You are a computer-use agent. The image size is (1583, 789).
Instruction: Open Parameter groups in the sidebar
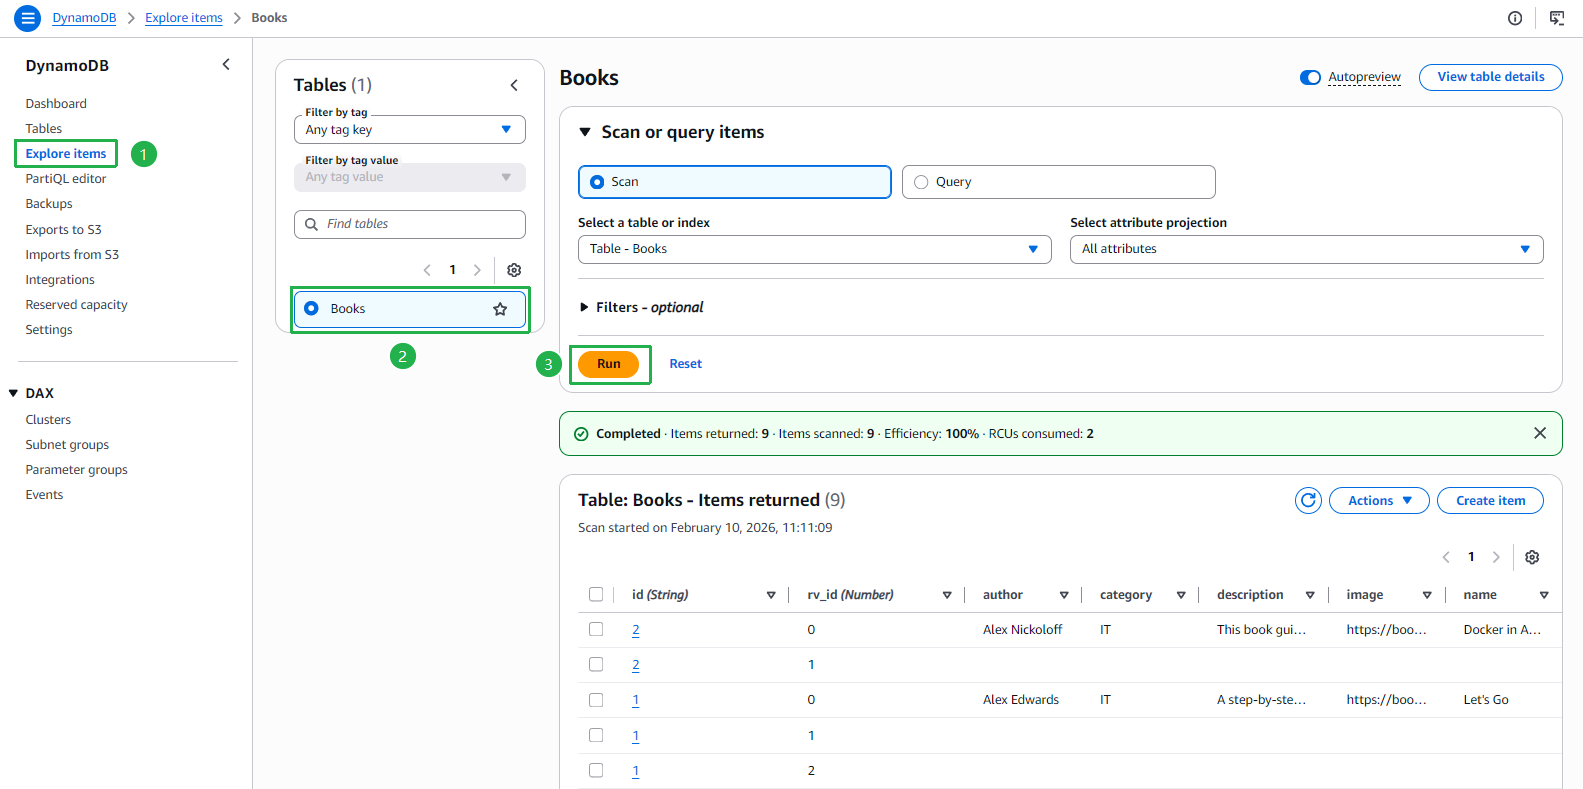(77, 470)
